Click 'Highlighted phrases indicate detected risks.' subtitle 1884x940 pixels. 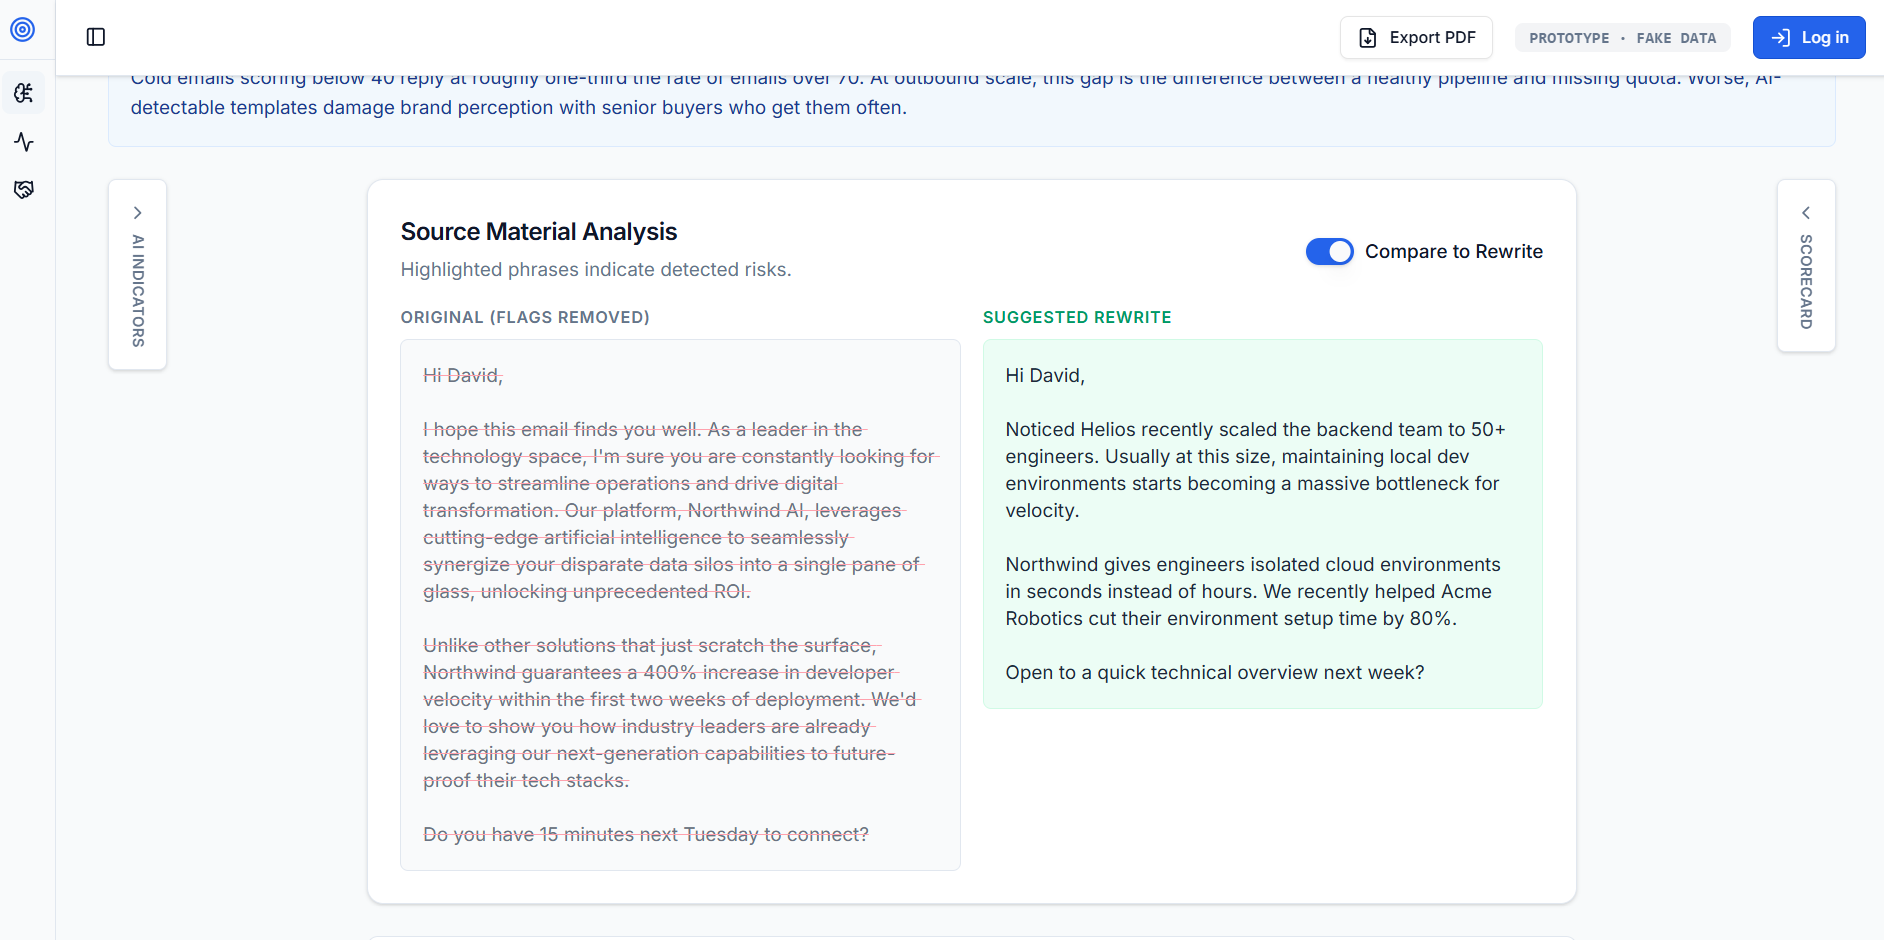[596, 270]
